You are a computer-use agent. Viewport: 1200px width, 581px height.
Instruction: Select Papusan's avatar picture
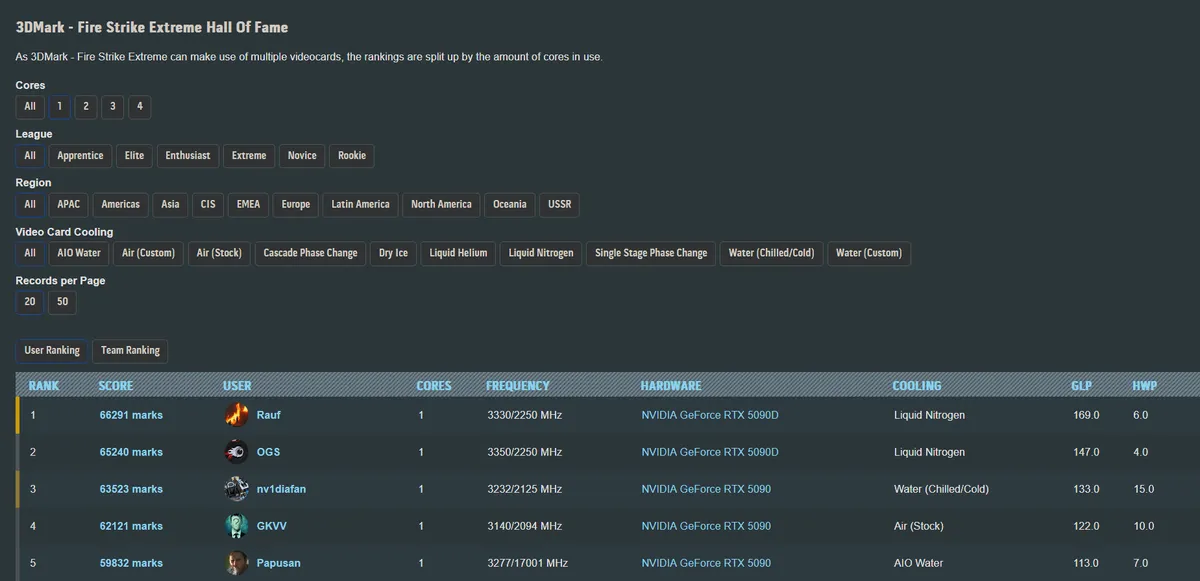(x=236, y=563)
